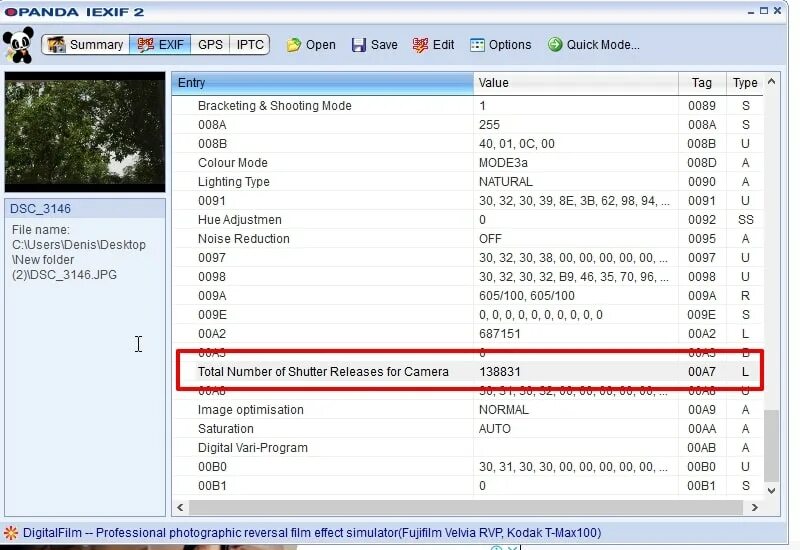This screenshot has width=800, height=550.
Task: Switch to the EXIF tab
Action: [x=160, y=45]
